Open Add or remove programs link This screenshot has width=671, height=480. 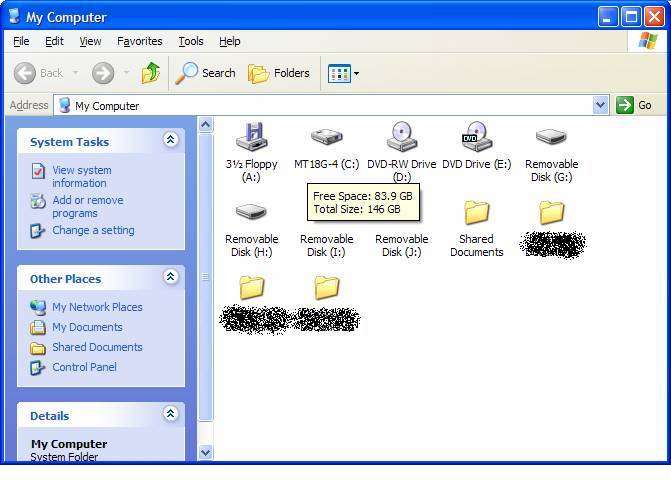[x=88, y=207]
